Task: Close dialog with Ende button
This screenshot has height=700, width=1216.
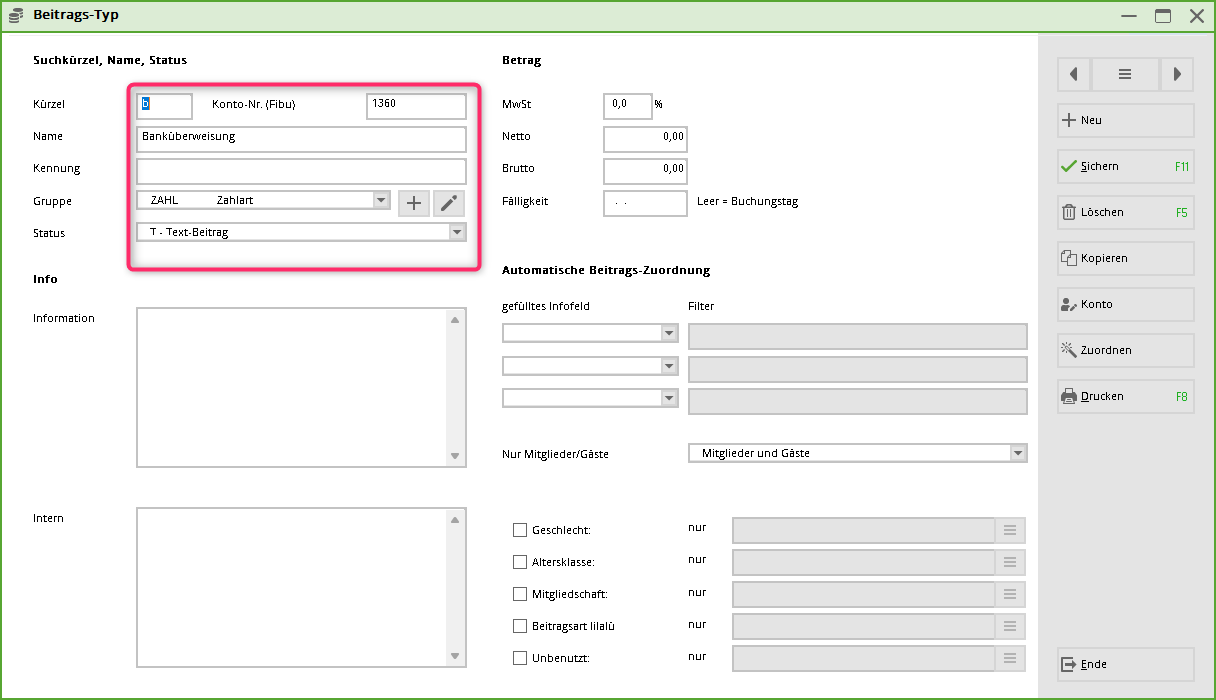Action: pos(1125,664)
